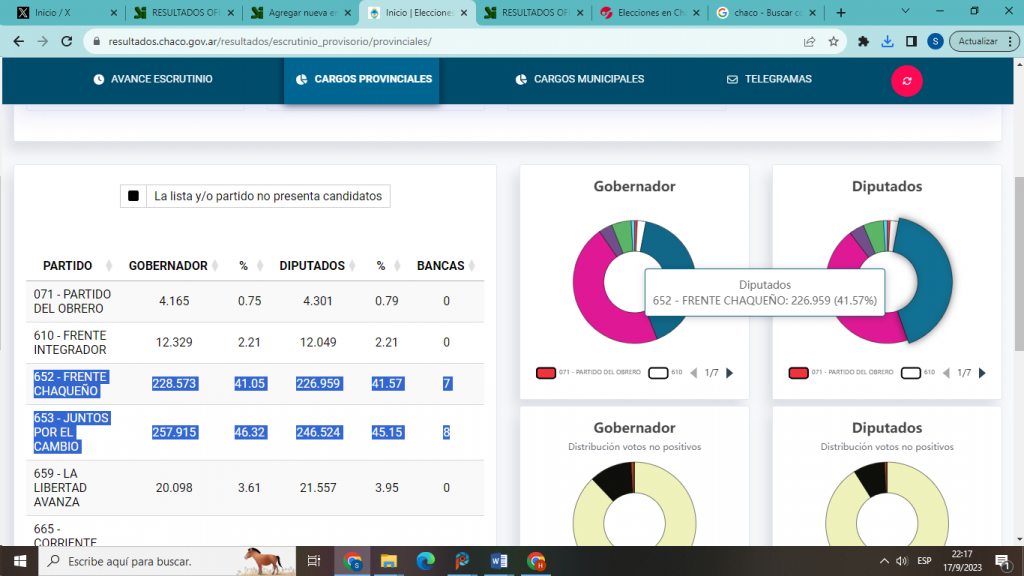Open the Cargos Municipales tab
Screen dimensions: 1024x576
point(579,79)
